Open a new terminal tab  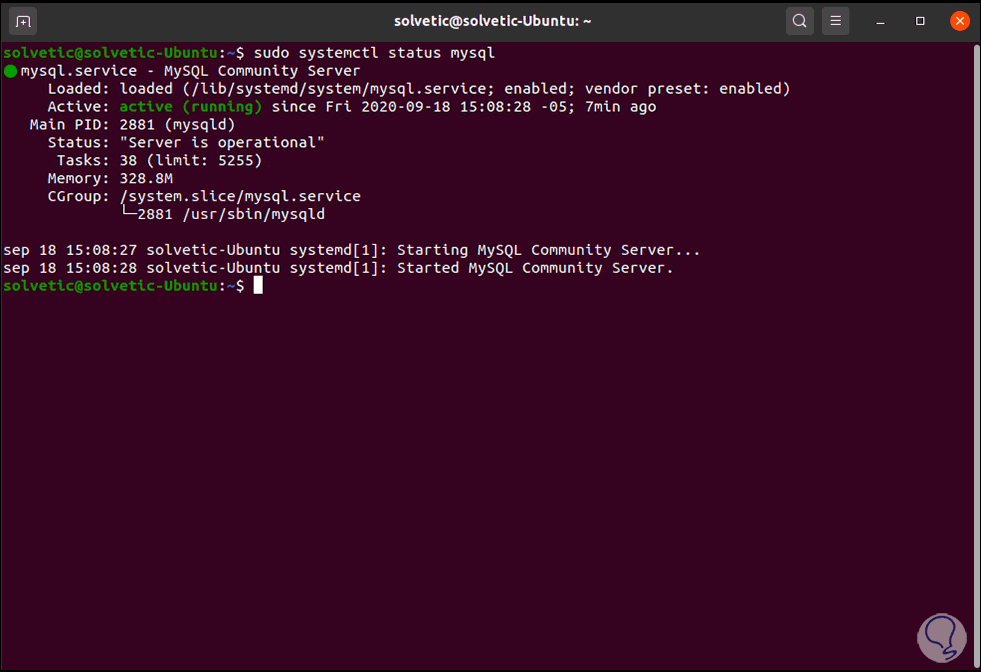(x=23, y=21)
